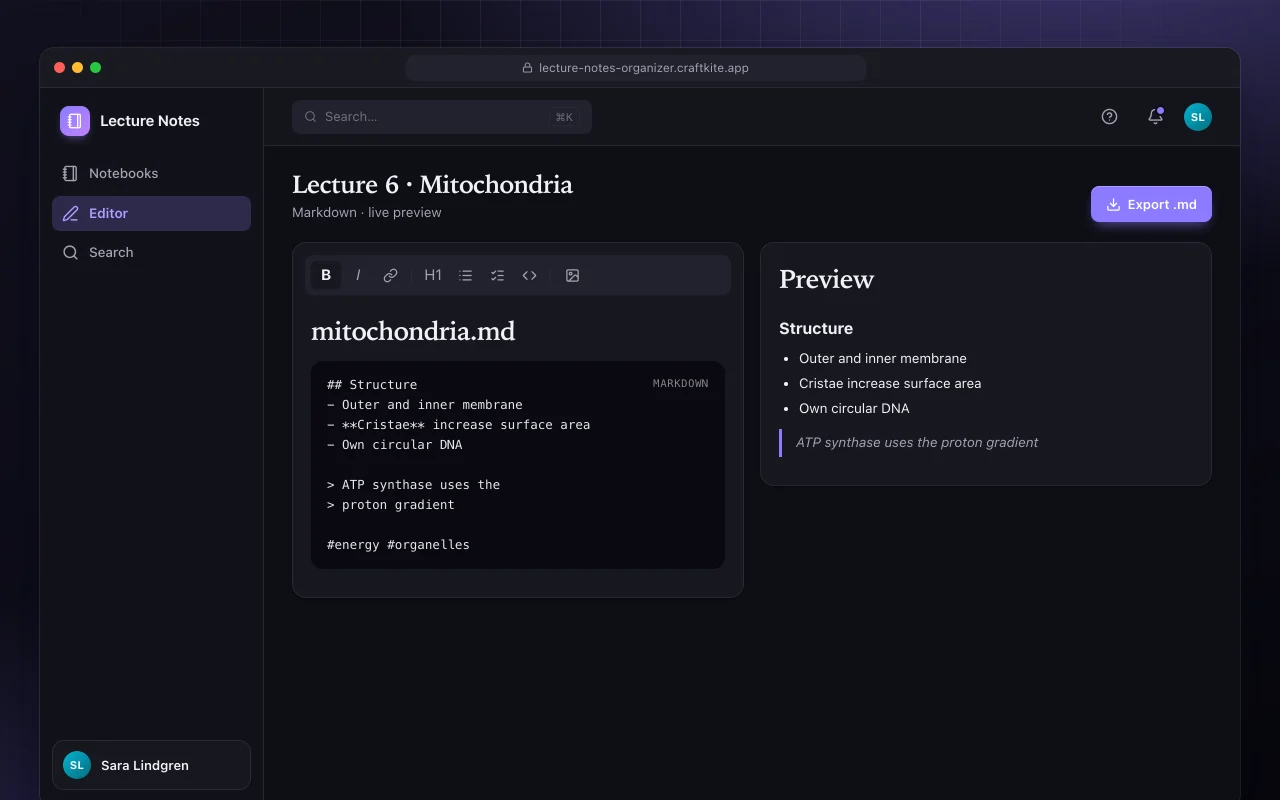Image resolution: width=1280 pixels, height=800 pixels.
Task: Insert a checklist from toolbar
Action: coord(497,275)
